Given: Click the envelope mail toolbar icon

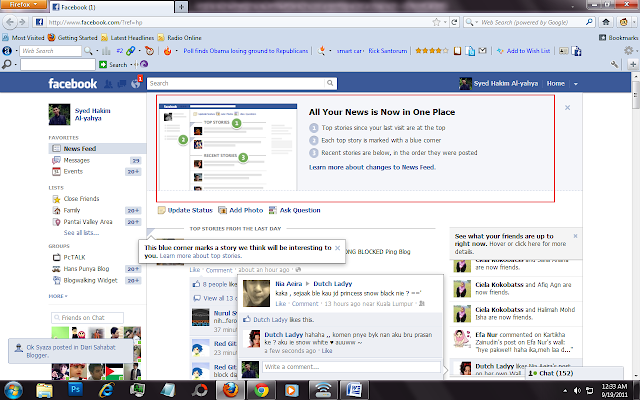Looking at the screenshot, I should click(482, 51).
